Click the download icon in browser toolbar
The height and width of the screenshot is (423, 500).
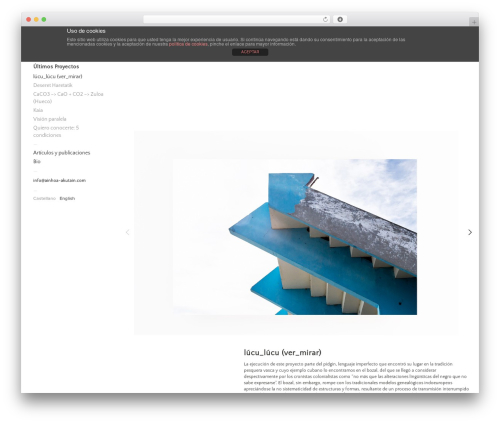(340, 19)
